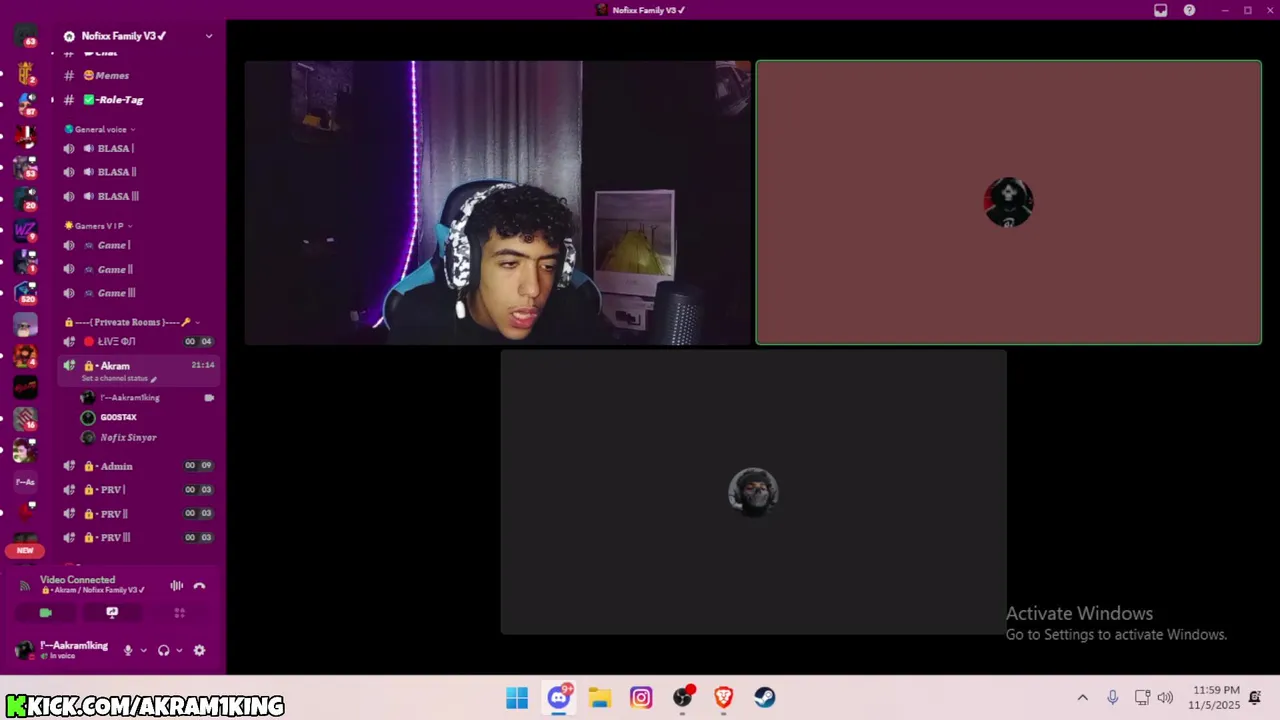
Task: Join the BLASA || voice channel
Action: click(139, 172)
